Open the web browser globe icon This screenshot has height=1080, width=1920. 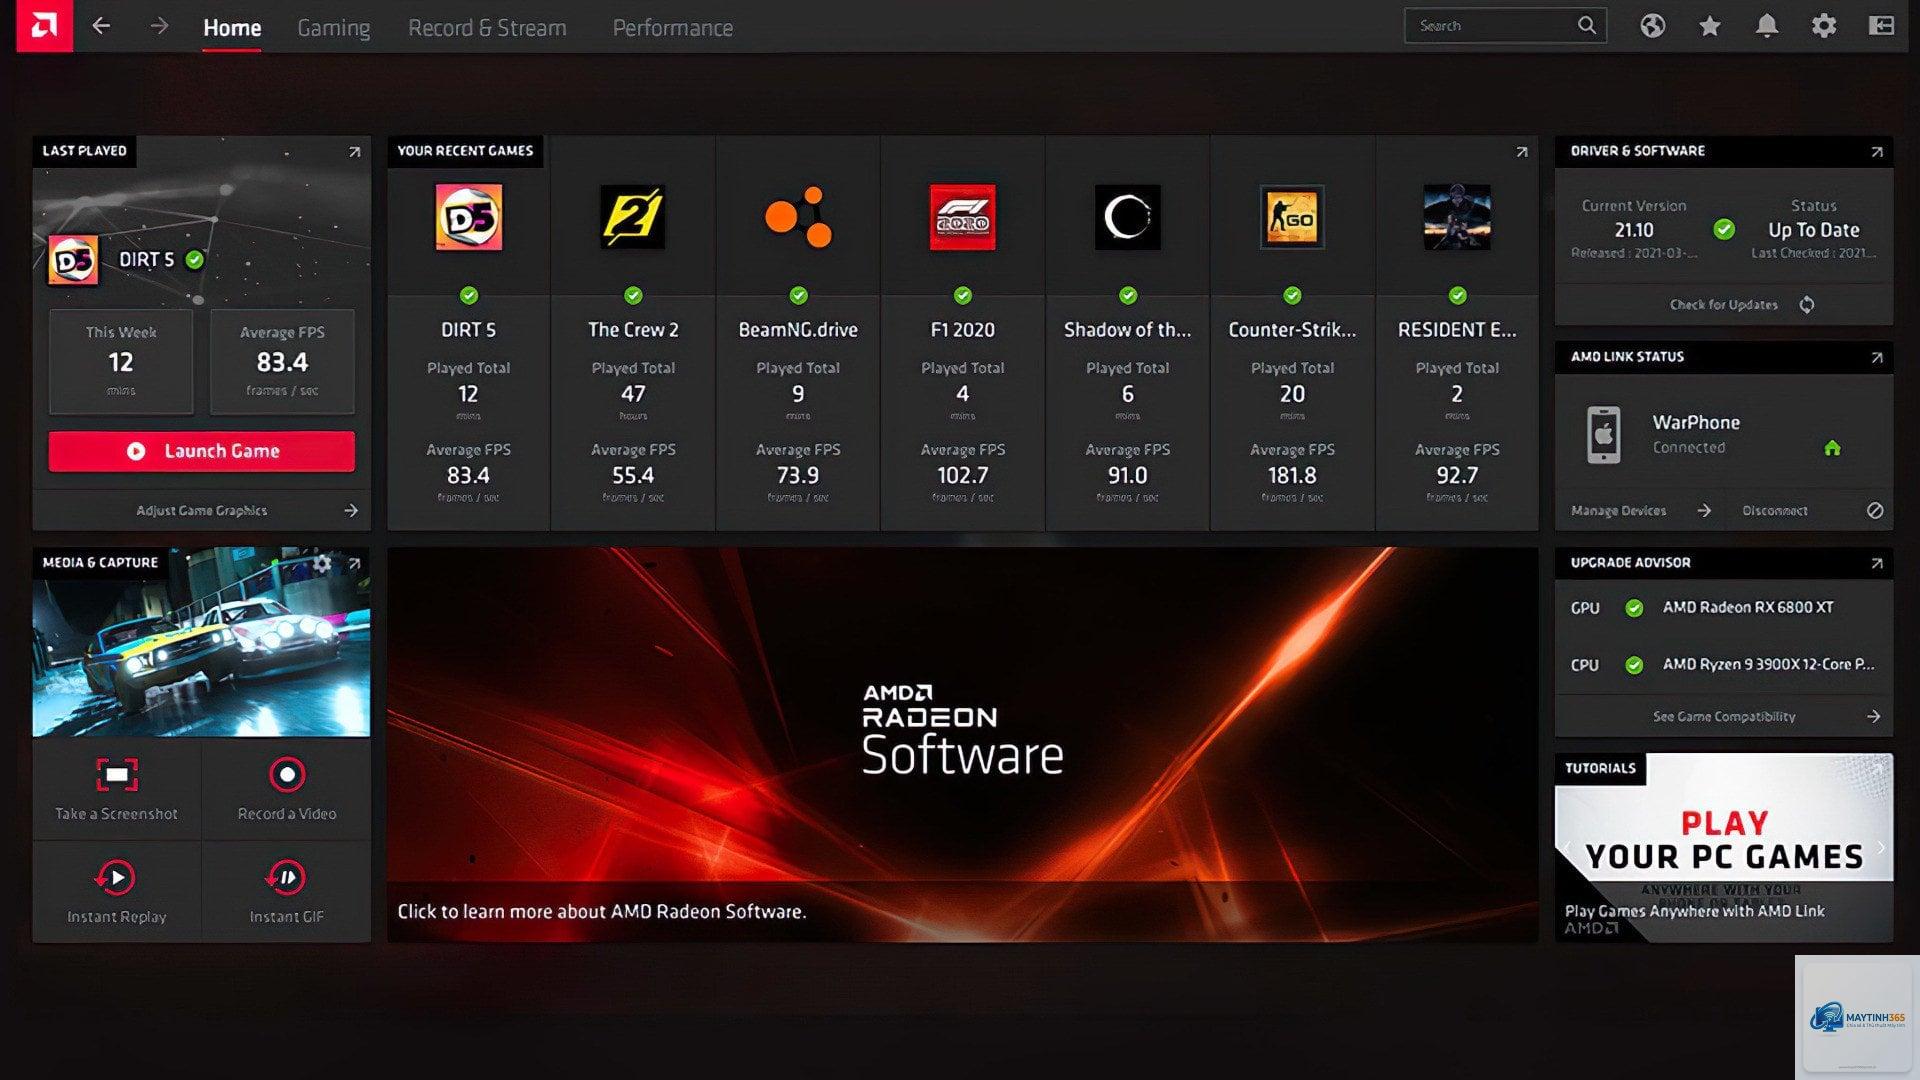(1652, 26)
